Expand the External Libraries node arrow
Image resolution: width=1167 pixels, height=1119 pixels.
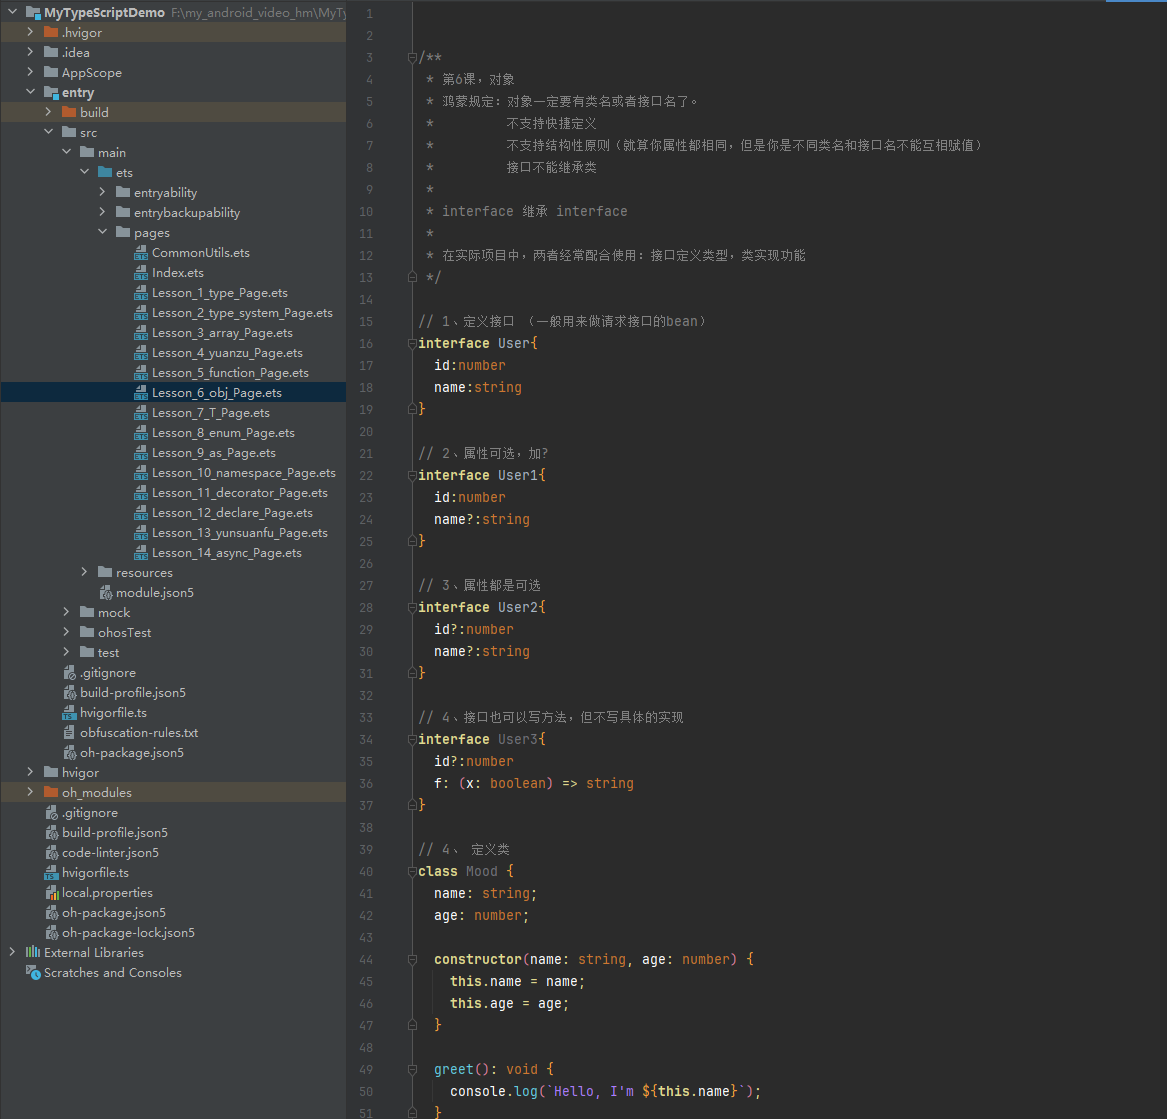[x=12, y=952]
